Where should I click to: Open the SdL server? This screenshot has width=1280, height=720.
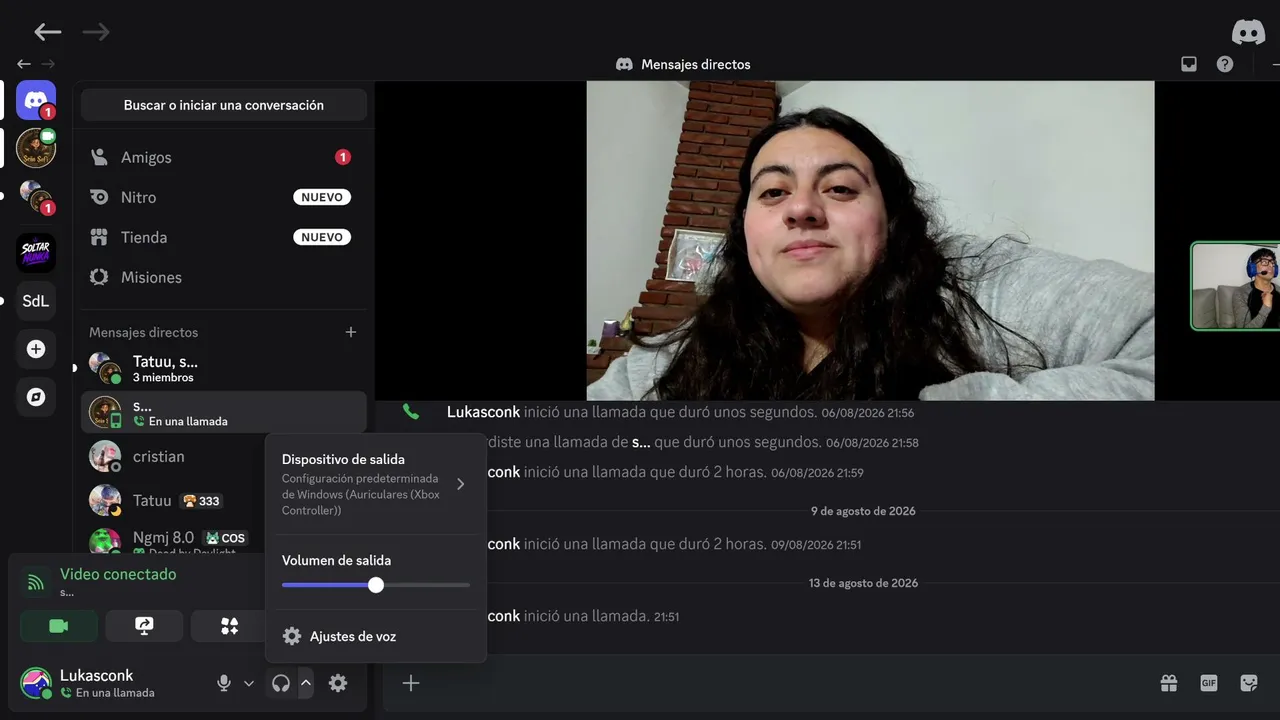(36, 301)
